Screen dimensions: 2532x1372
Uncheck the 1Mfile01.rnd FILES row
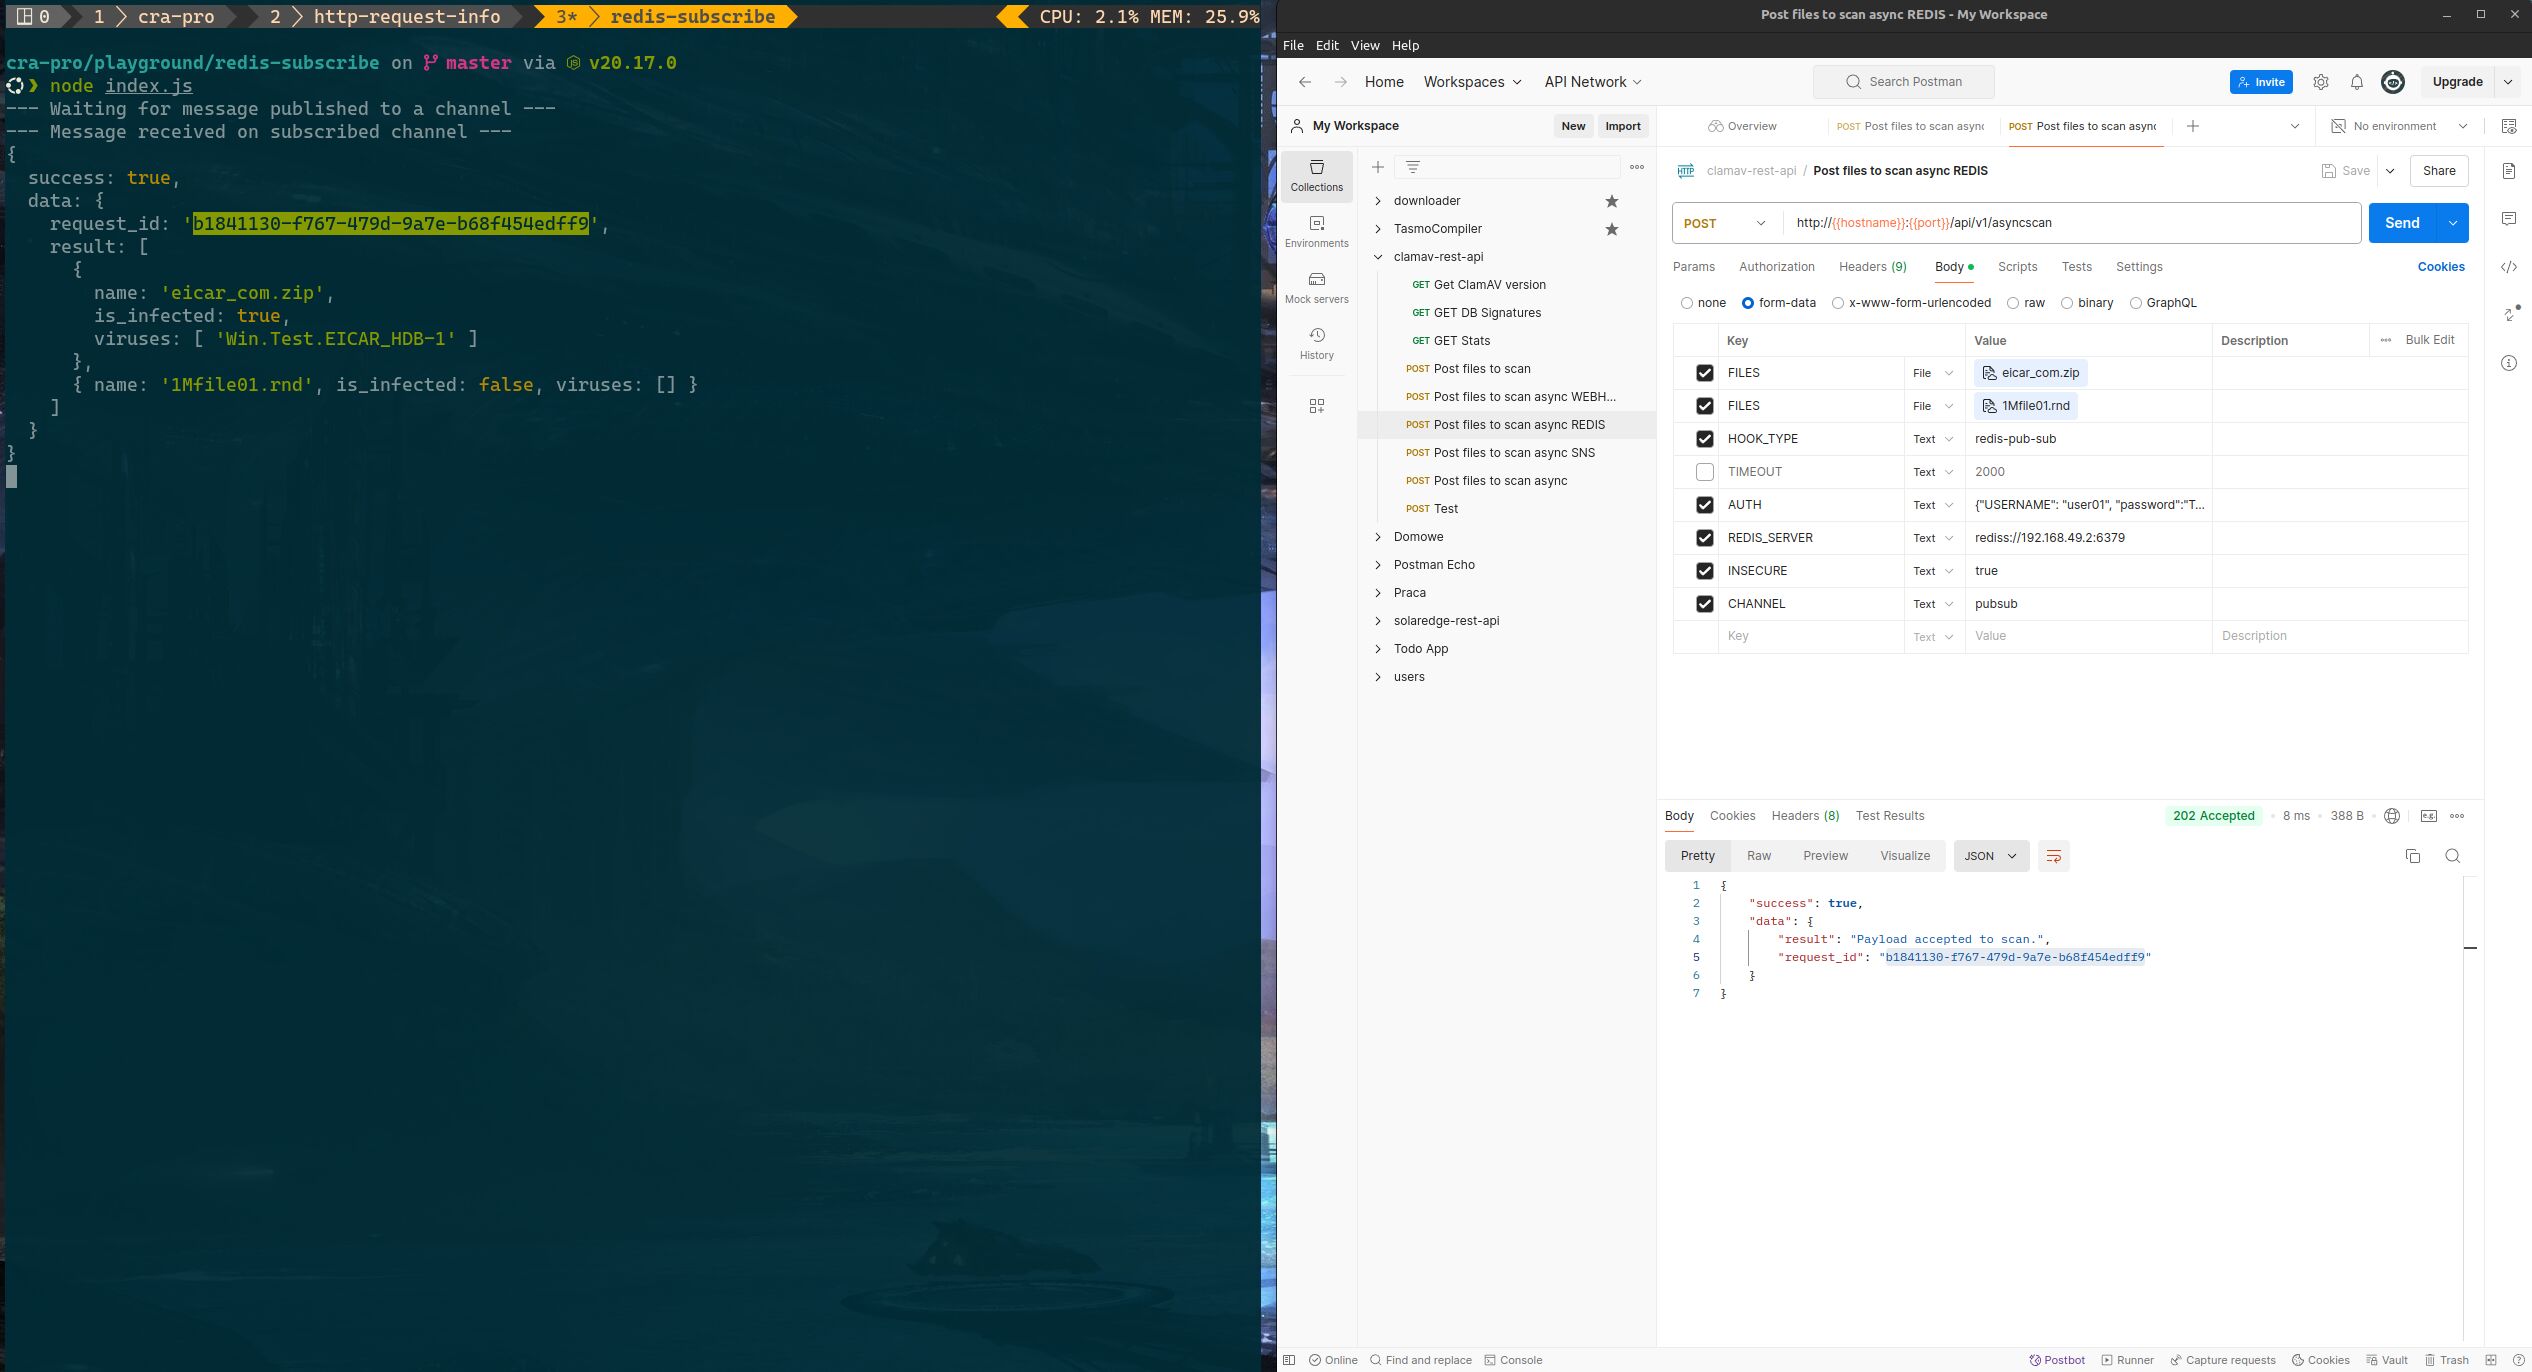[x=1704, y=406]
